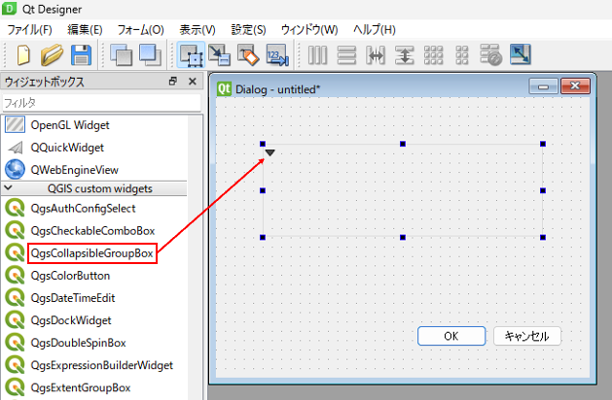Select QgsExpressionBuilderWidget widget
The width and height of the screenshot is (612, 400).
coord(101,365)
